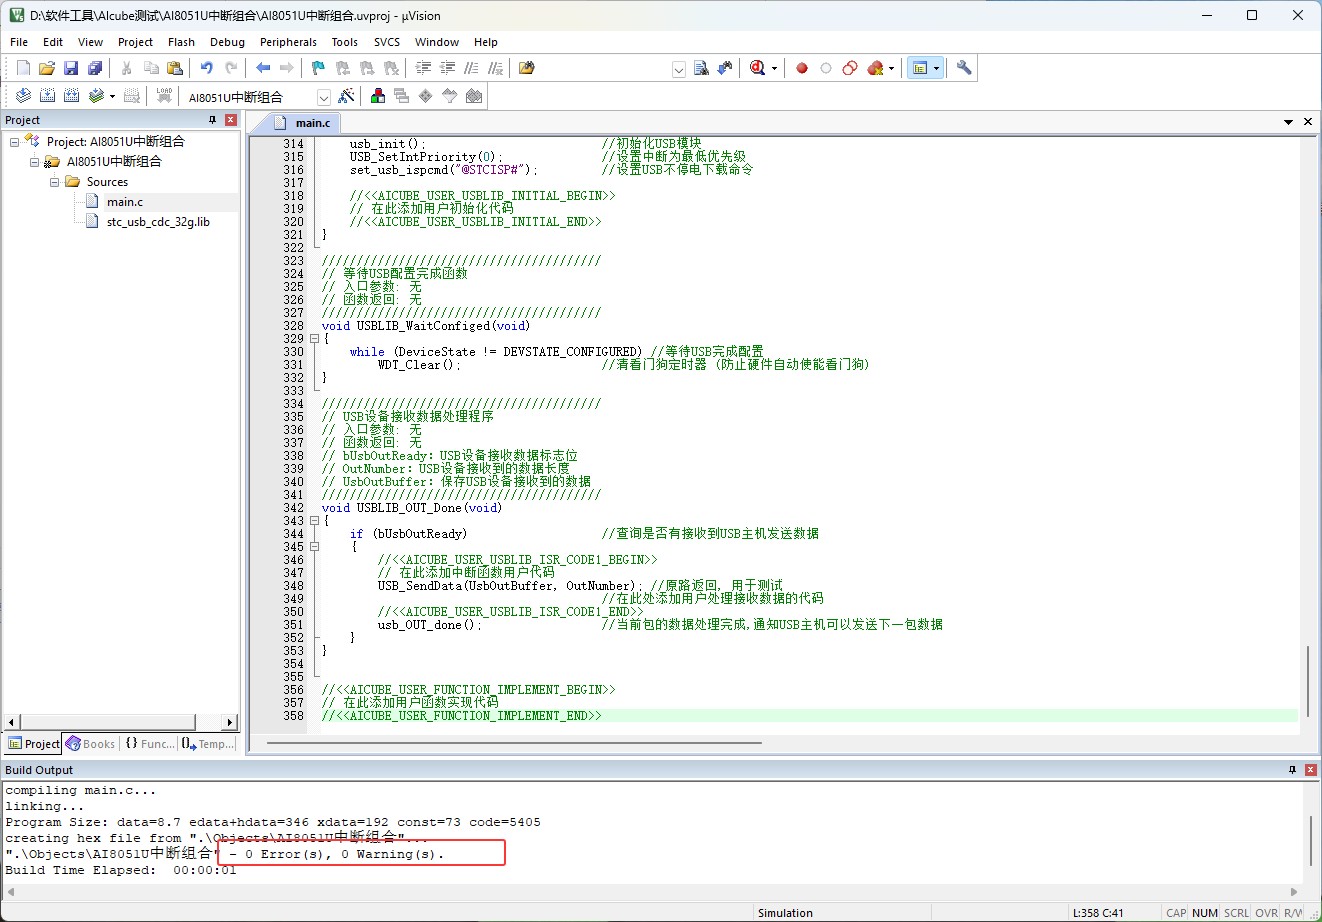Switch to the Templates panel tab
This screenshot has width=1322, height=922.
(x=208, y=744)
